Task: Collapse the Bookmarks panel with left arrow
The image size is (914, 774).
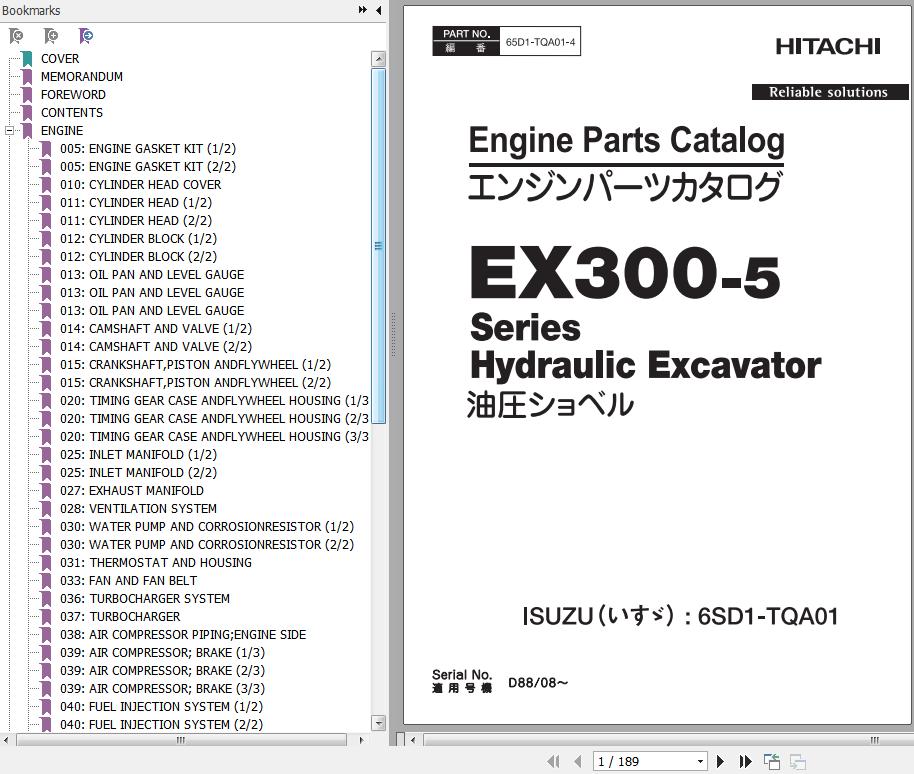Action: tap(378, 10)
